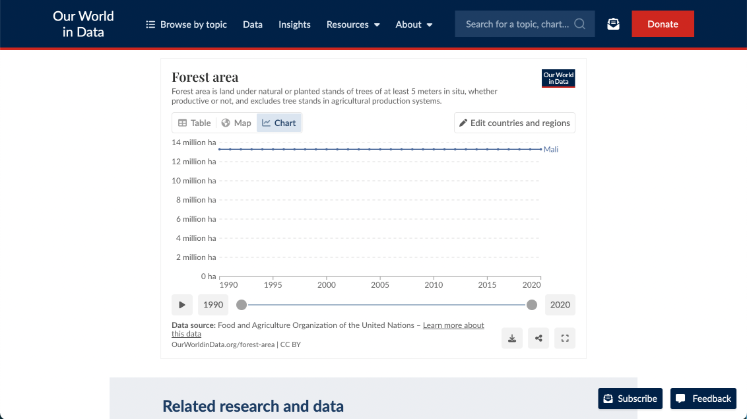
Task: Switch to the Table view
Action: 194,123
